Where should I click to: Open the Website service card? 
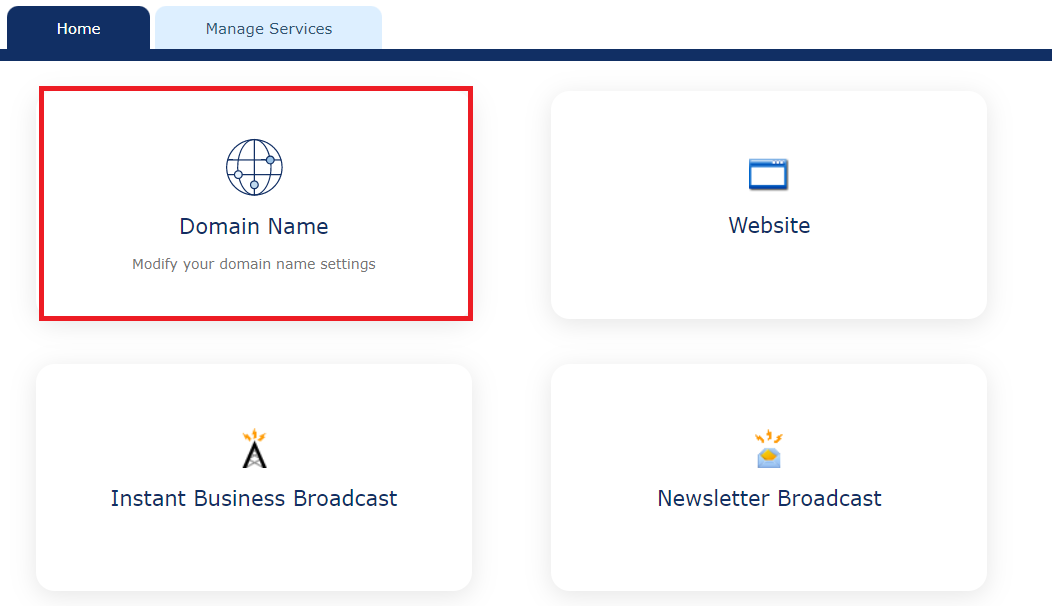tap(768, 204)
